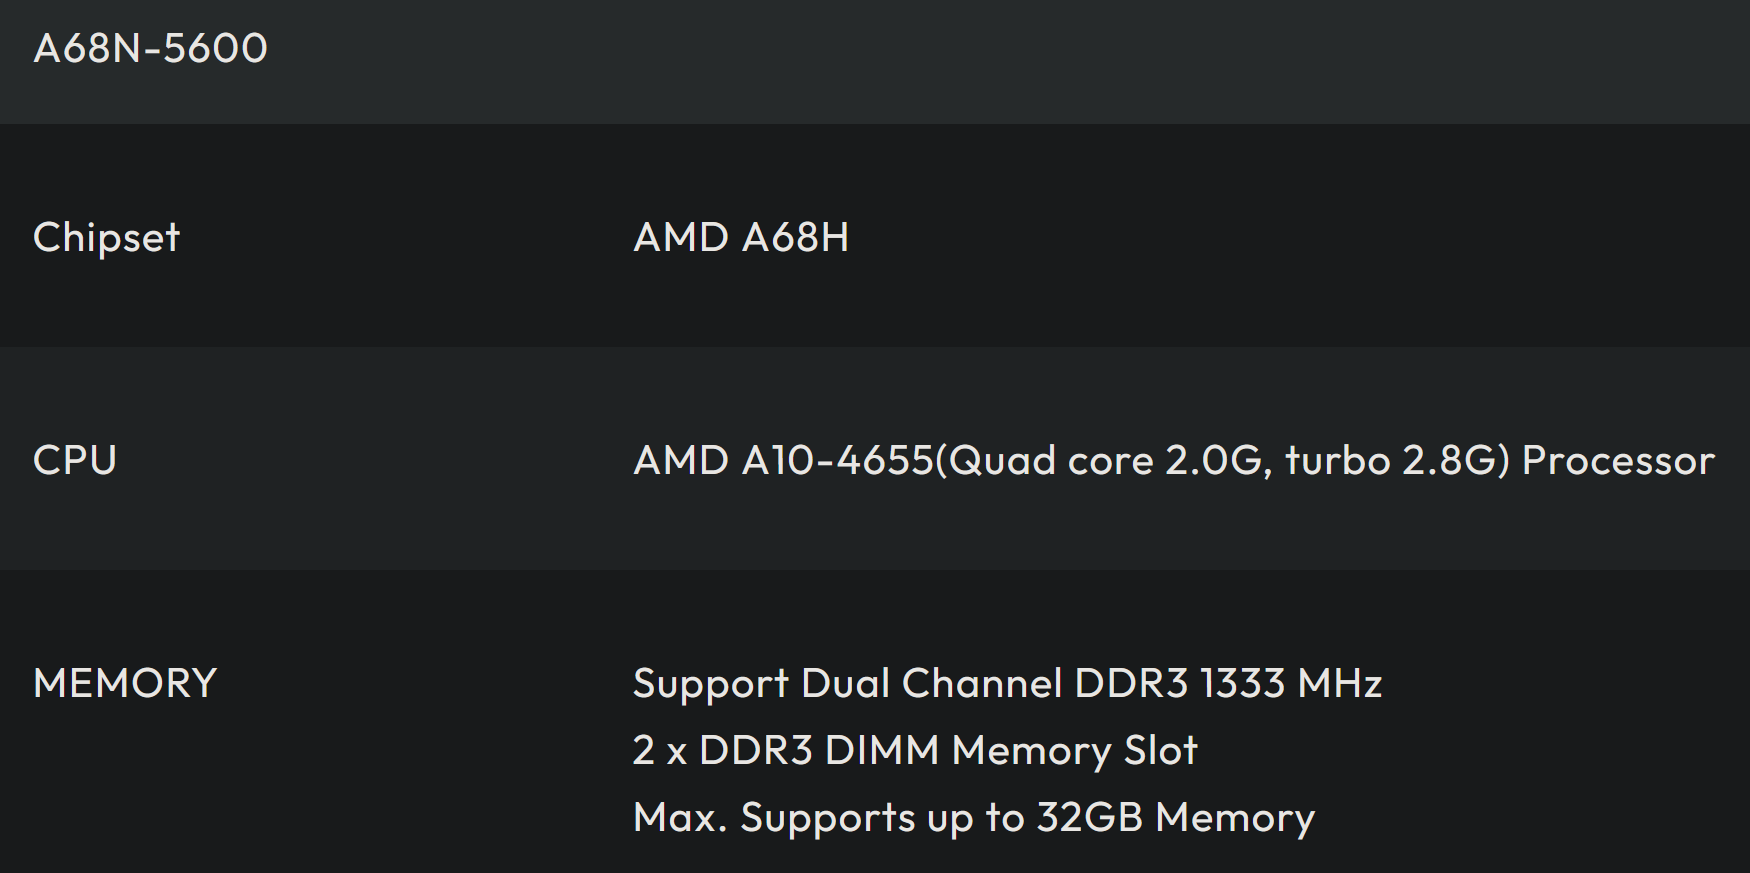1750x873 pixels.
Task: Click the AMD A68H chipset value
Action: click(x=741, y=237)
